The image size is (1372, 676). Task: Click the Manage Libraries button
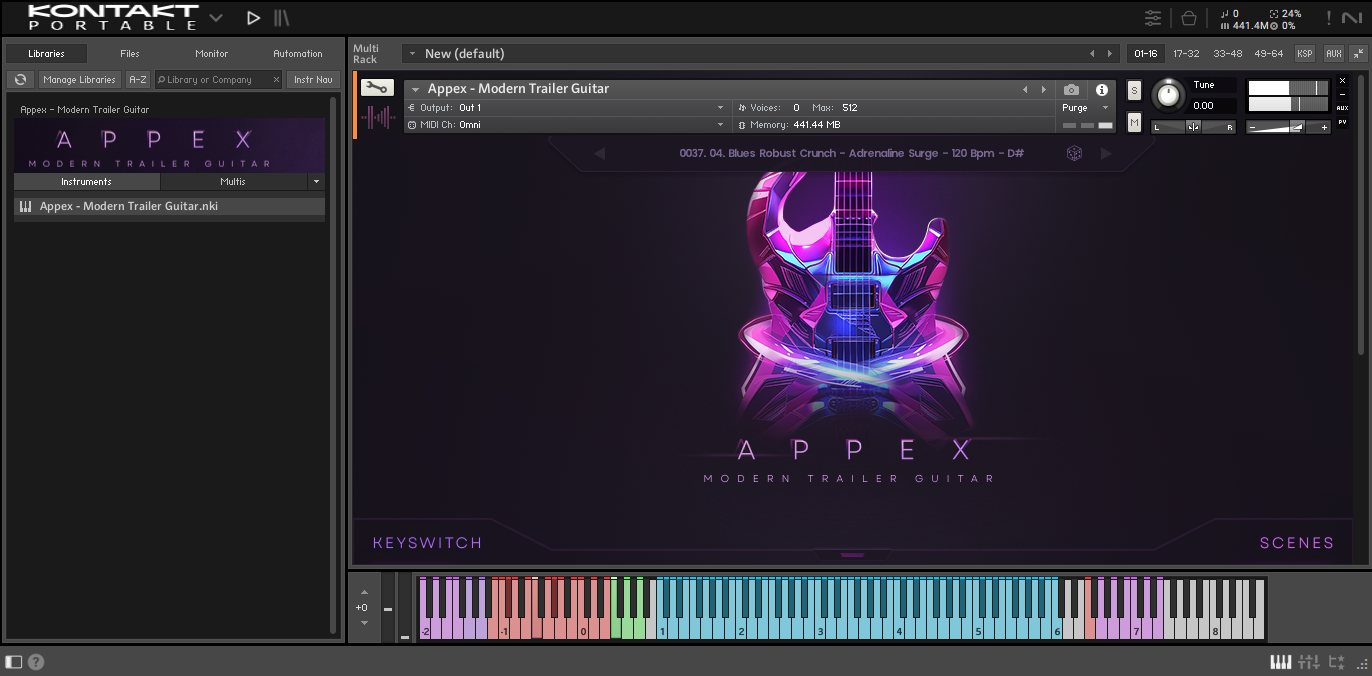[80, 80]
